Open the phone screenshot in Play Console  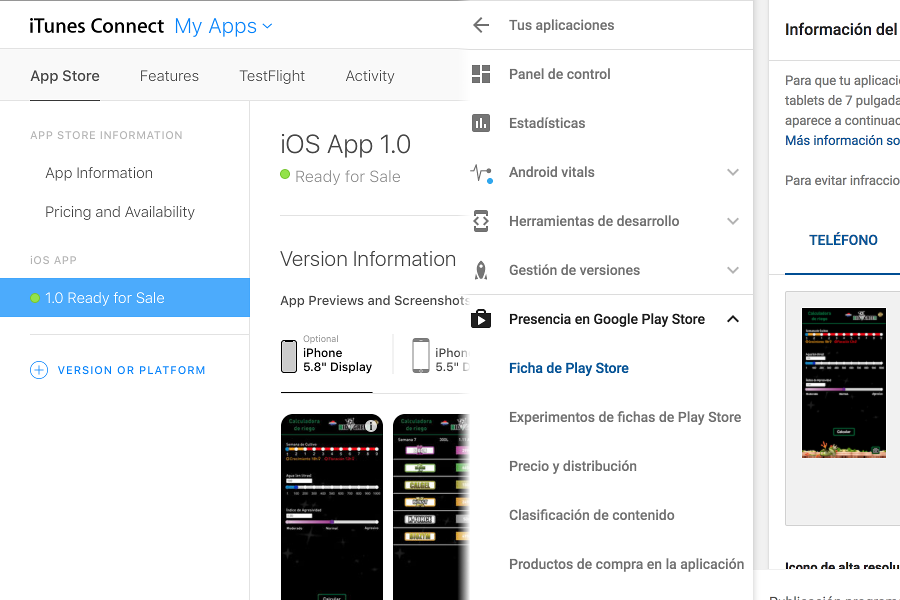click(844, 383)
